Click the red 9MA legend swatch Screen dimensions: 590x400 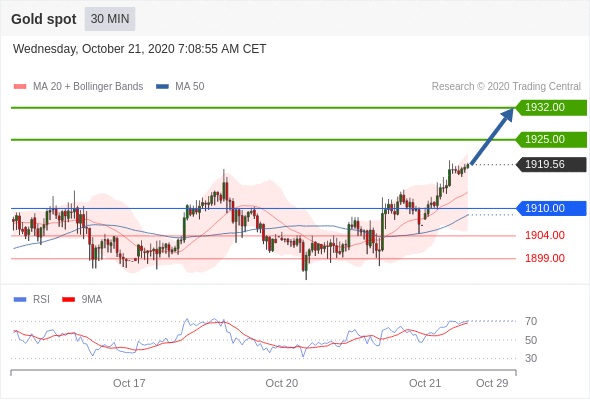(x=68, y=300)
